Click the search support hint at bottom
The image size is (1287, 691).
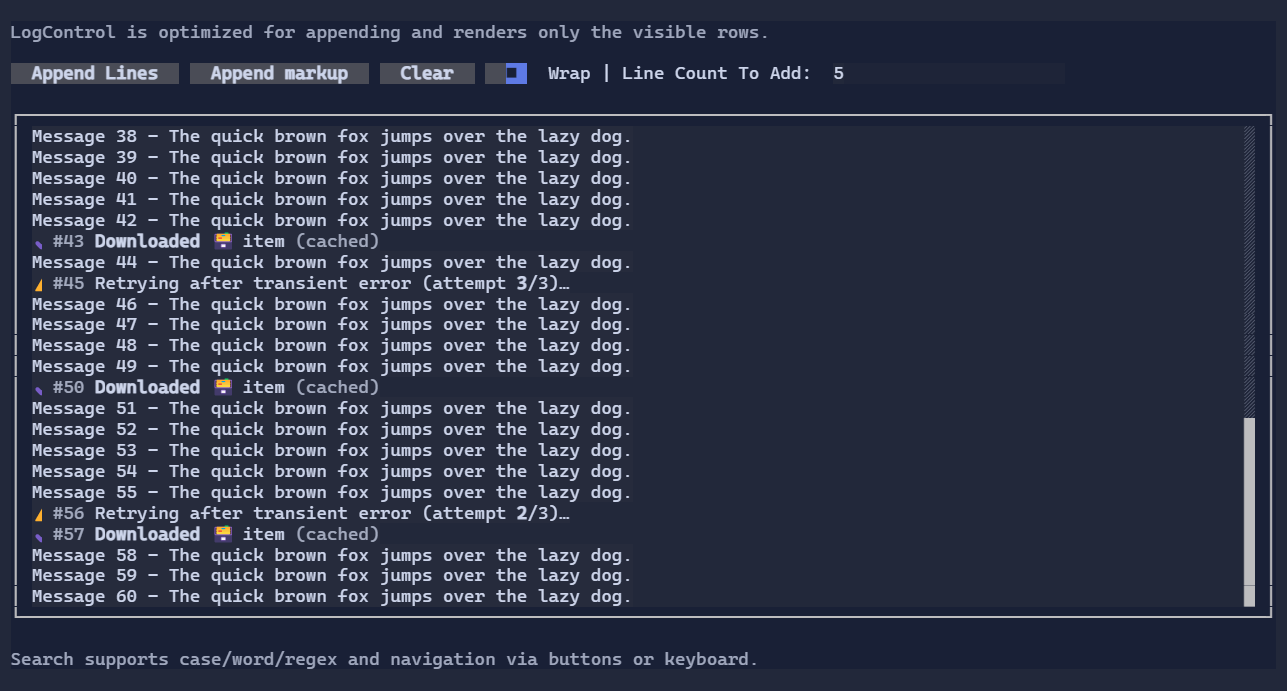coord(384,659)
